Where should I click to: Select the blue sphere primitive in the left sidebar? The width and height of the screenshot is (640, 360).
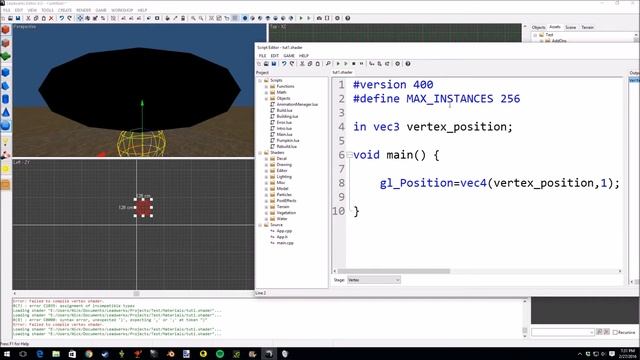click(x=5, y=125)
